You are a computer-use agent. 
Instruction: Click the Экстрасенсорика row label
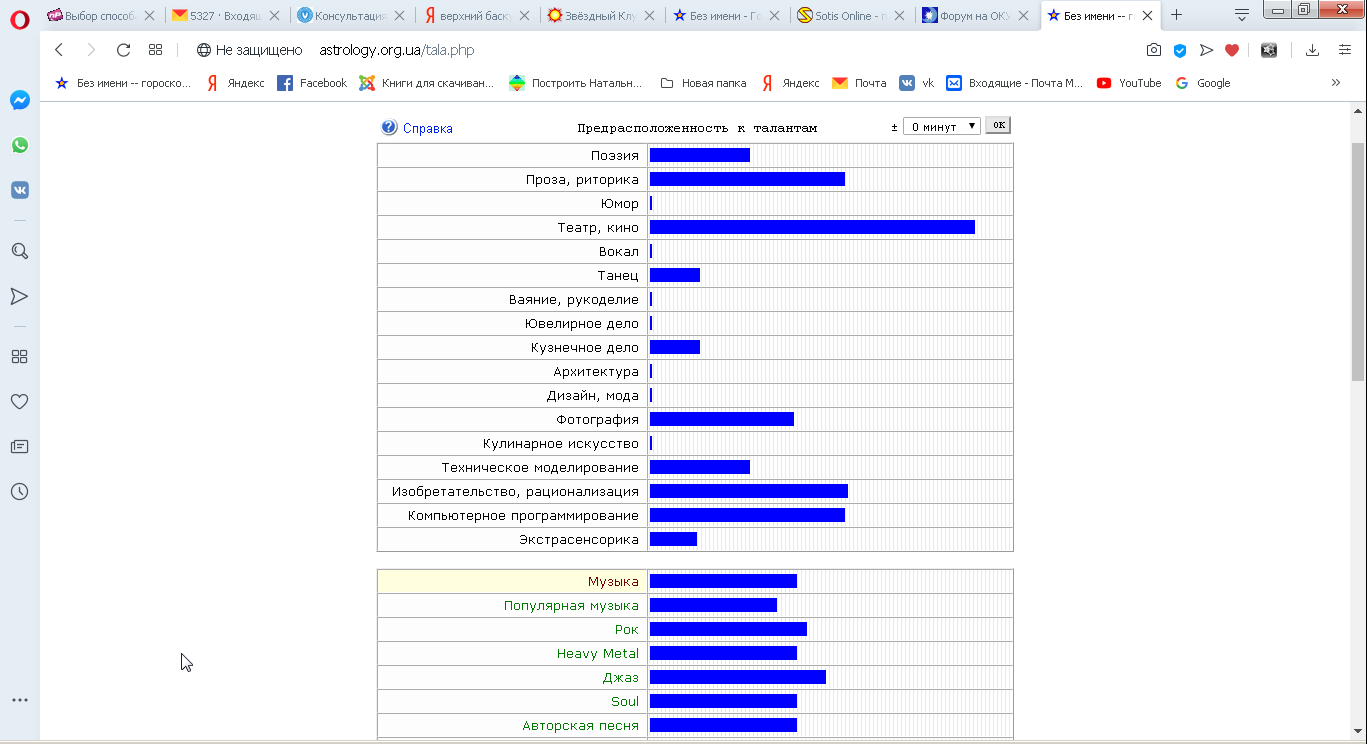coord(579,539)
